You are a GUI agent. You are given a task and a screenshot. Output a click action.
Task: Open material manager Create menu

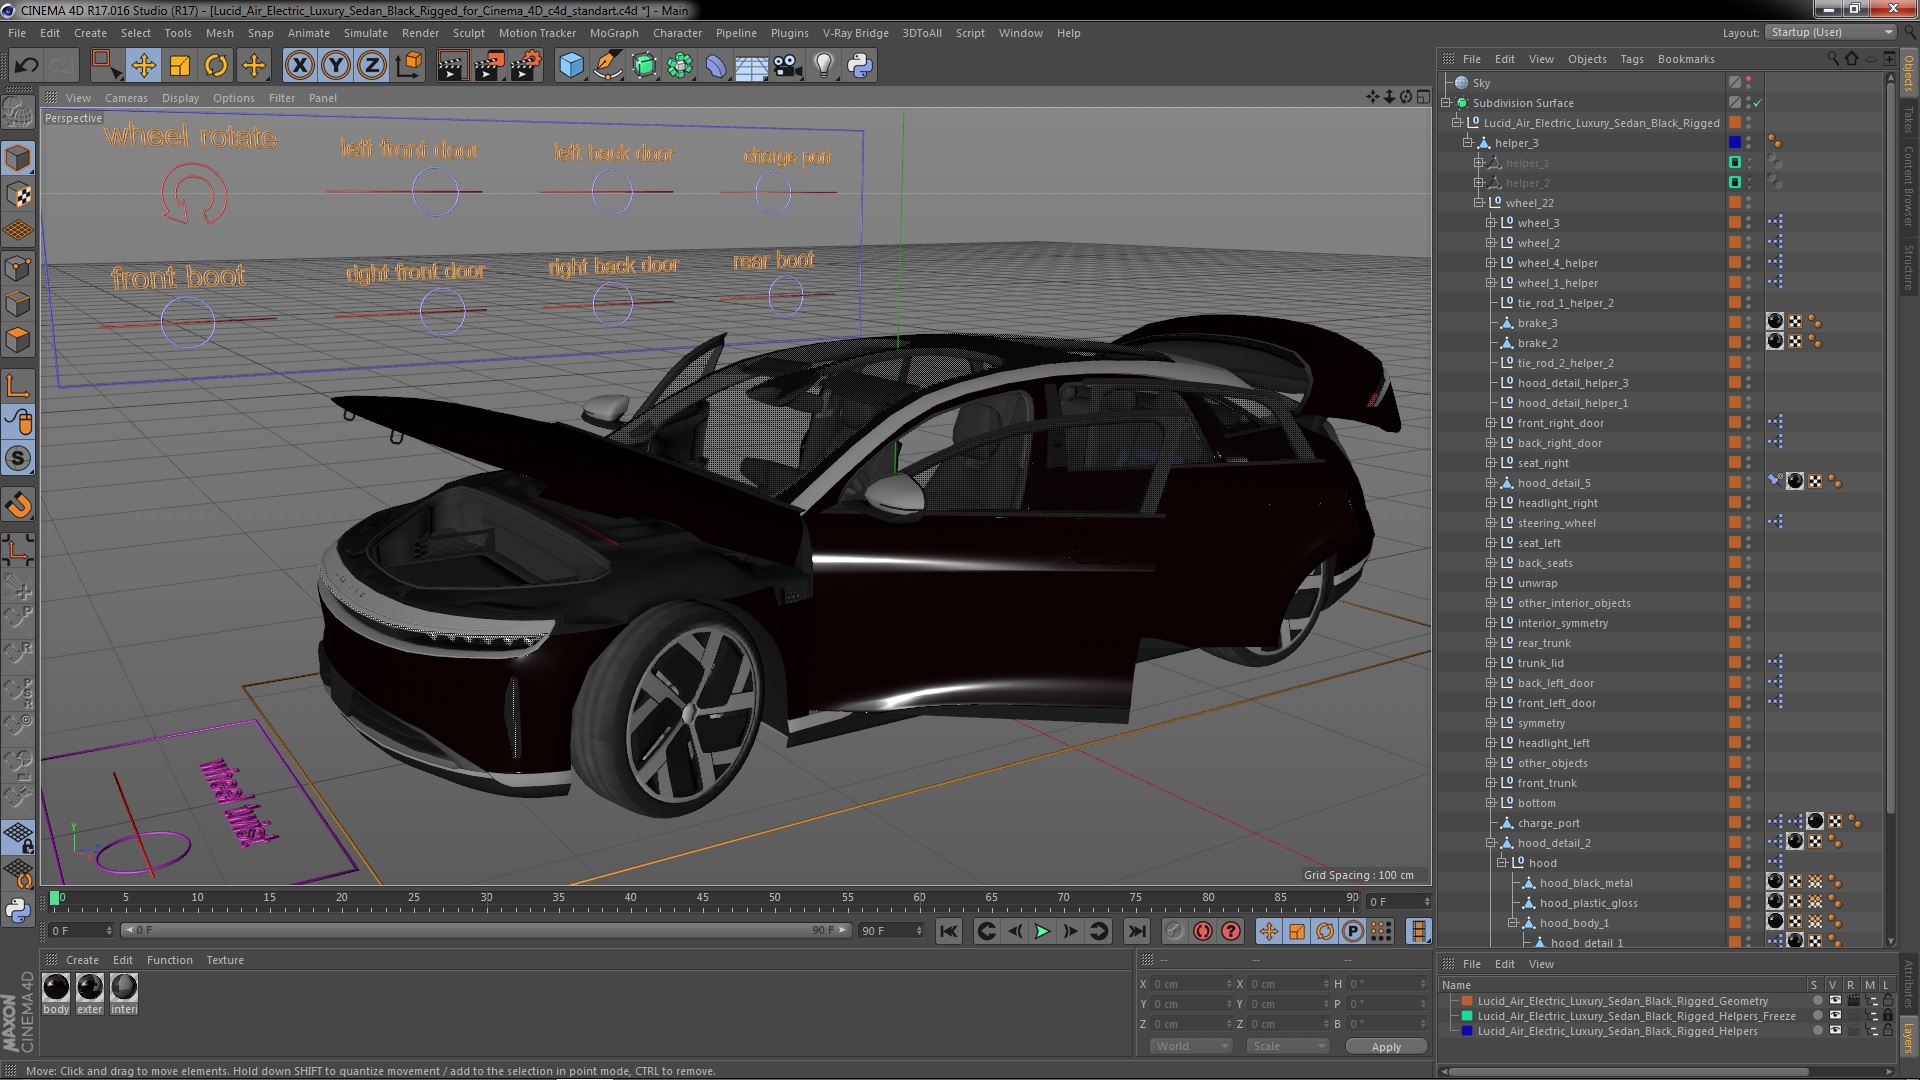click(82, 960)
